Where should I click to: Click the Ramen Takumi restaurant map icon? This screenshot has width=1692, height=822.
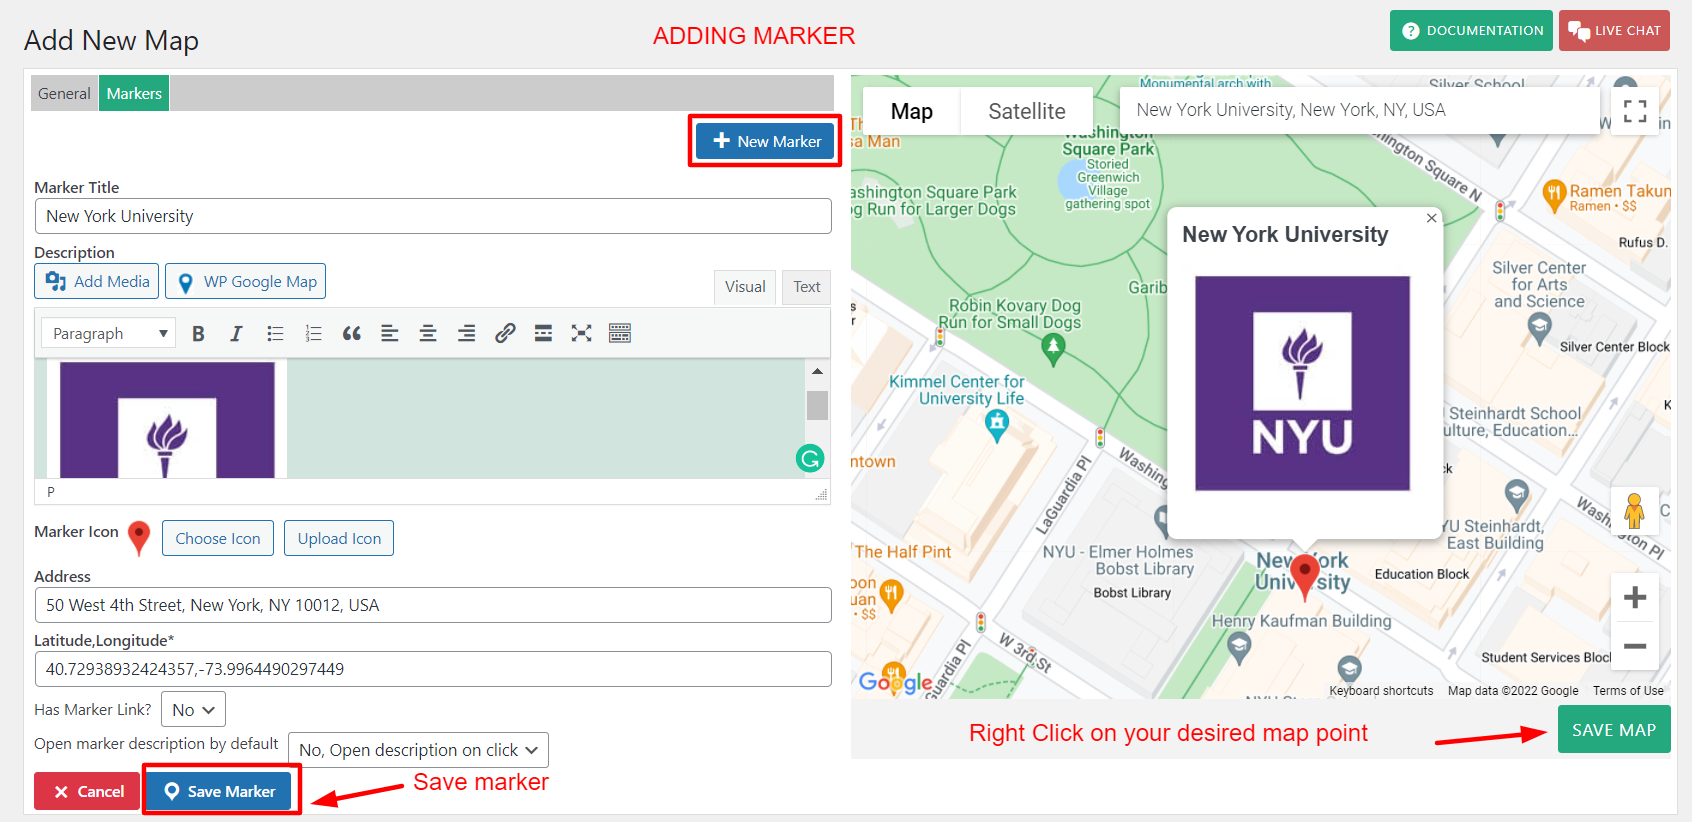tap(1553, 196)
